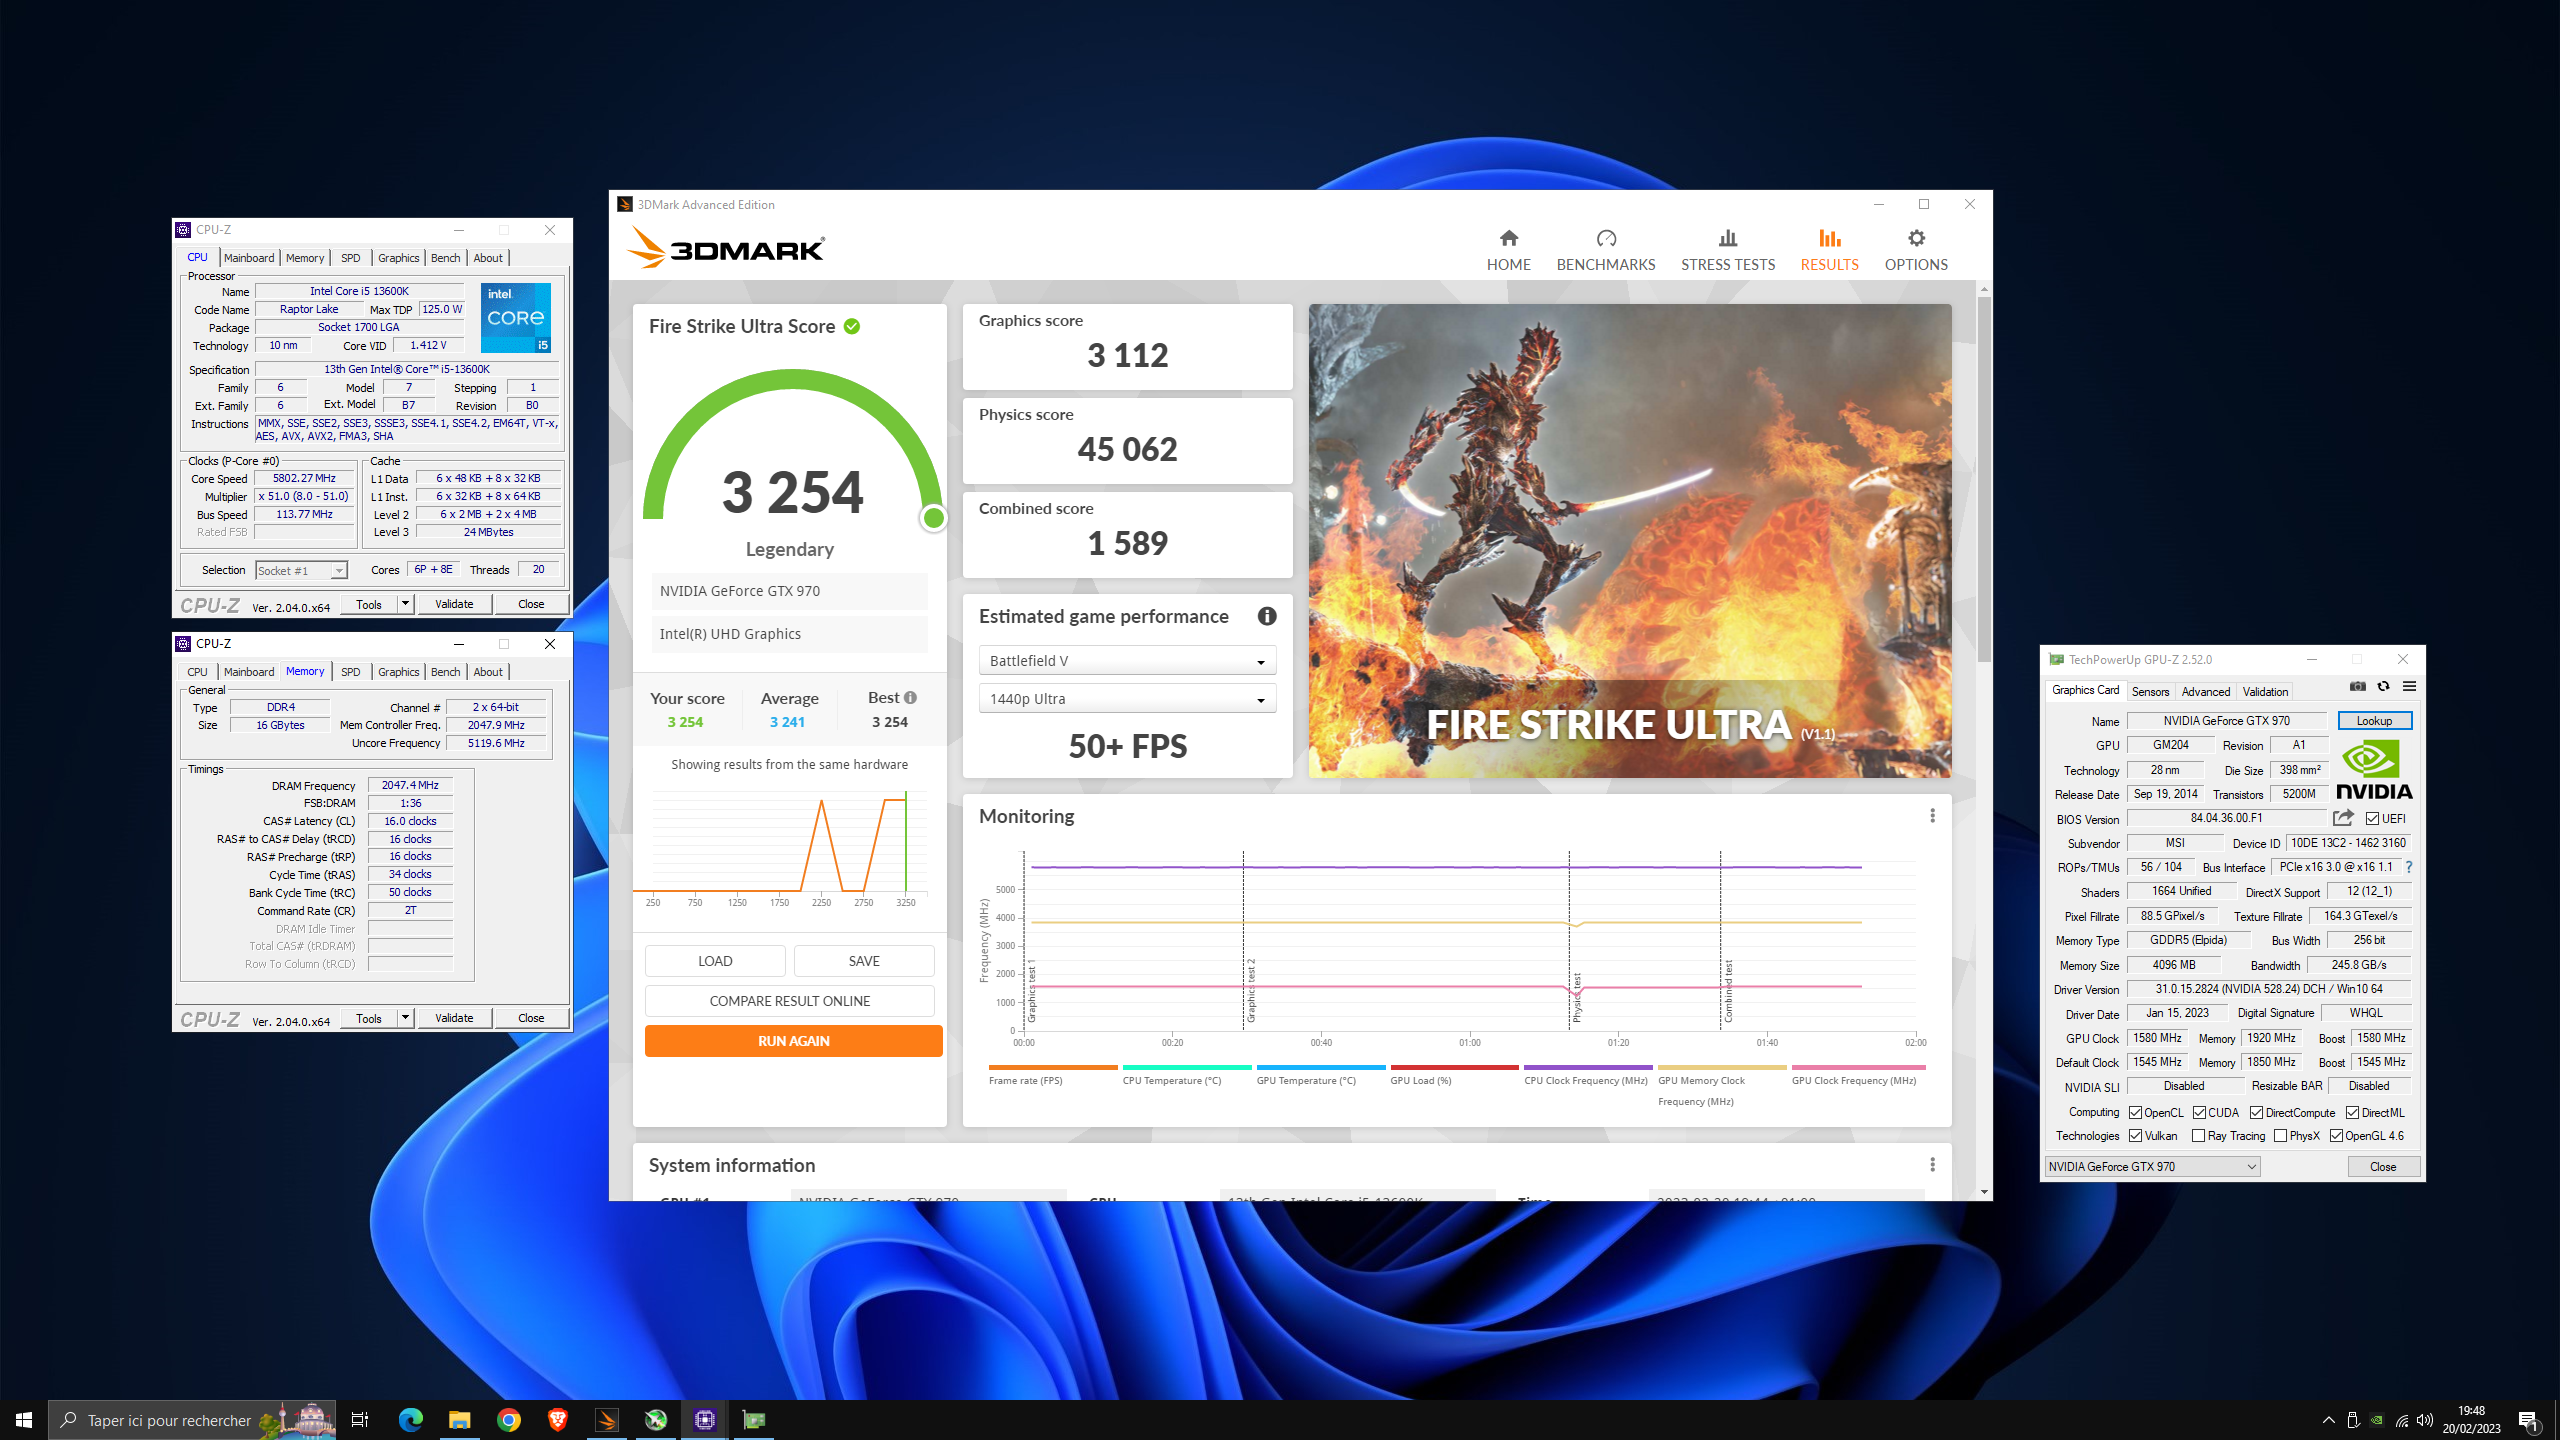
Task: Click the SAVE button in 3DMark
Action: click(864, 961)
